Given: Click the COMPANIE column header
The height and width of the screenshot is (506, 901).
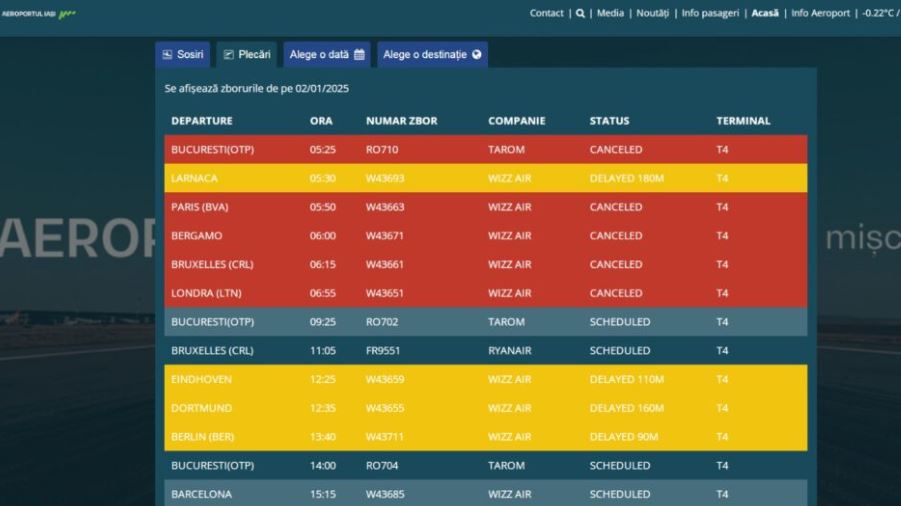Looking at the screenshot, I should (517, 121).
